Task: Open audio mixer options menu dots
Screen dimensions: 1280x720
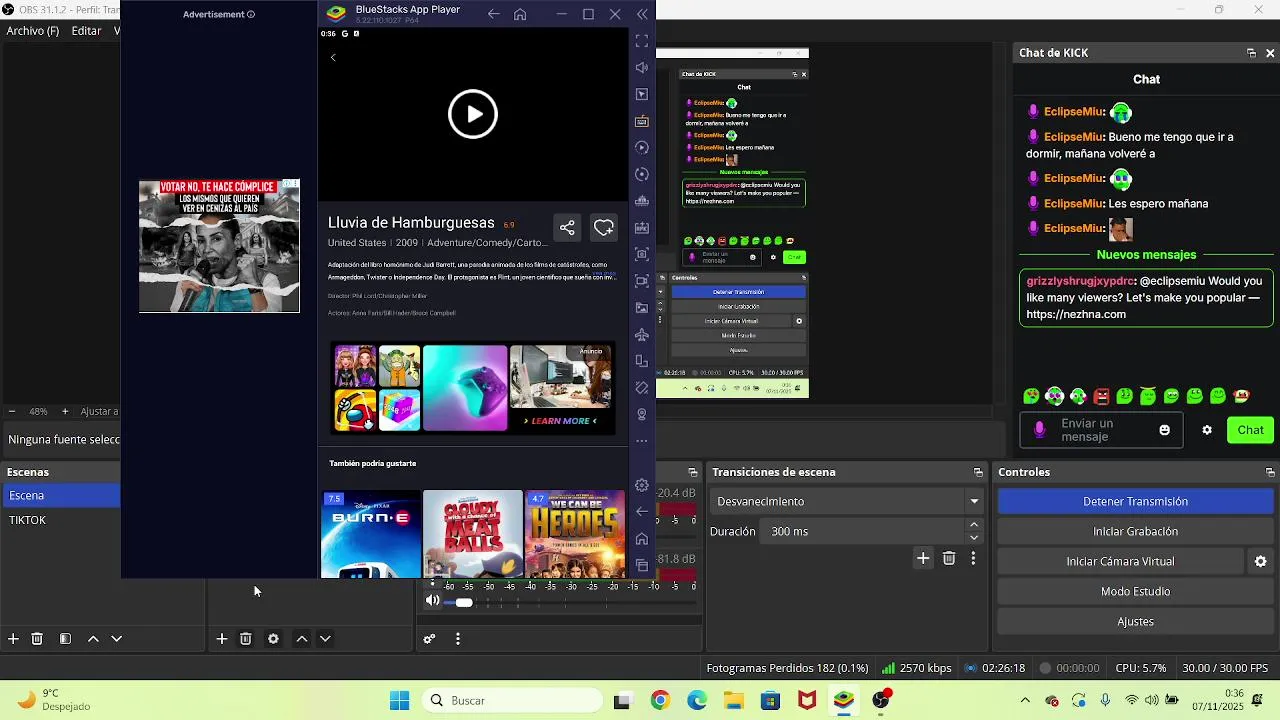Action: point(458,639)
